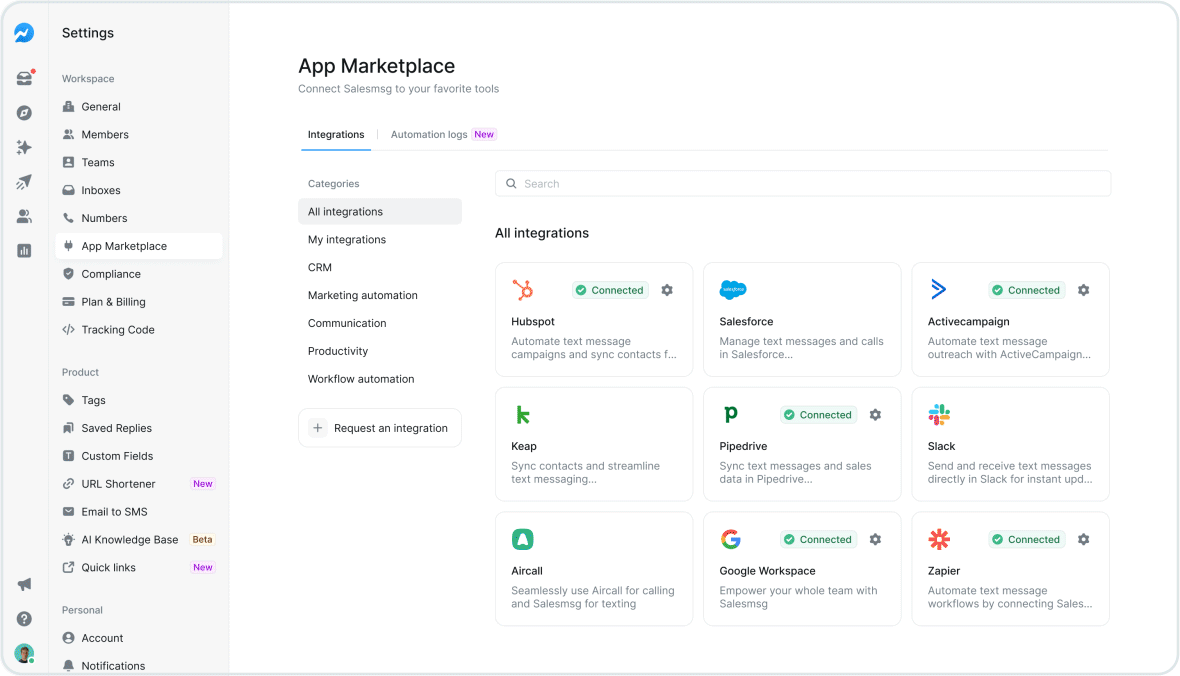This screenshot has width=1180, height=676.
Task: Open App Marketplace in the sidebar
Action: (138, 246)
